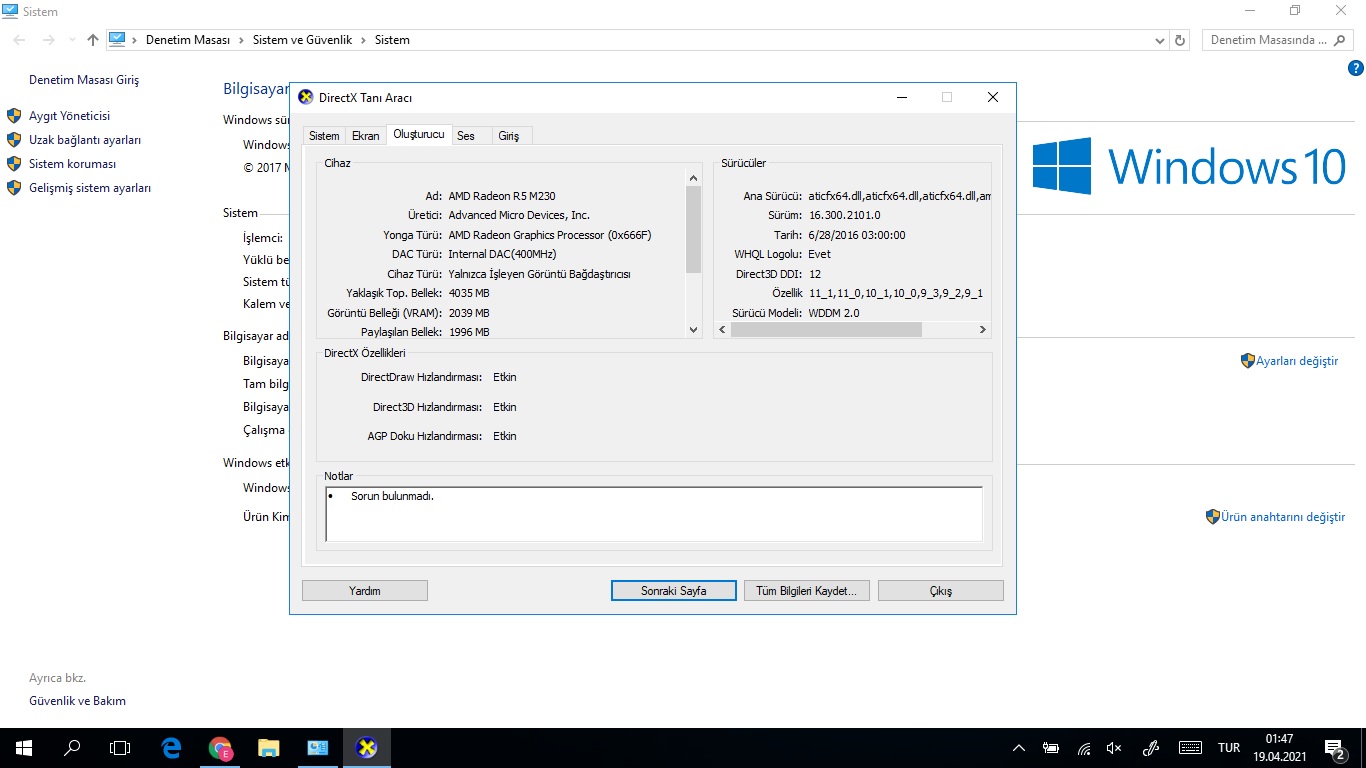The width and height of the screenshot is (1366, 768).
Task: Switch to the Ekran tab
Action: point(366,136)
